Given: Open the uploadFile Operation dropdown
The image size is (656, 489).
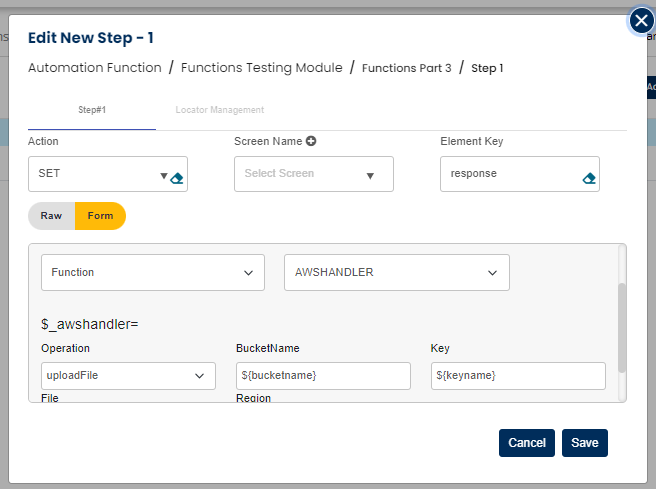Looking at the screenshot, I should pos(128,376).
